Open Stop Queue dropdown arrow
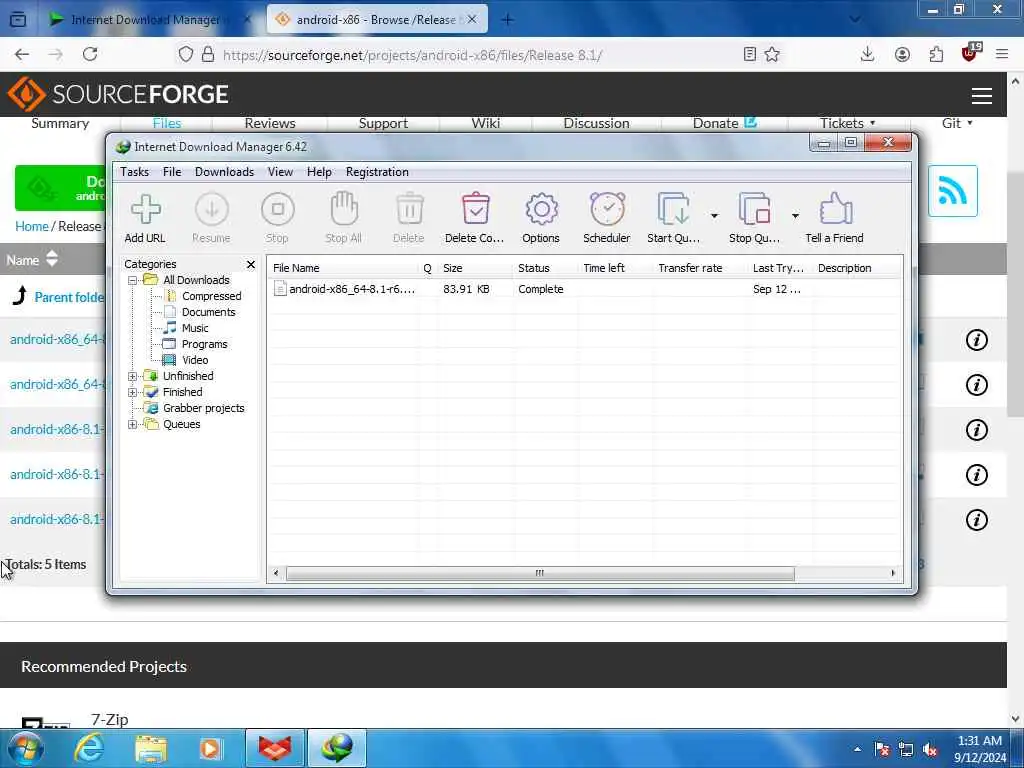Image resolution: width=1024 pixels, height=768 pixels. (x=795, y=216)
